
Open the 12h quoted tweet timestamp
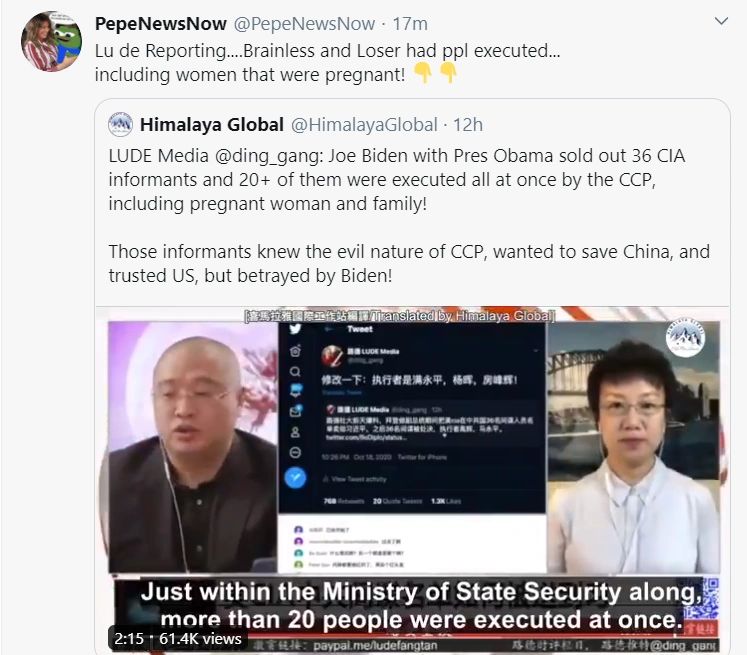(467, 125)
